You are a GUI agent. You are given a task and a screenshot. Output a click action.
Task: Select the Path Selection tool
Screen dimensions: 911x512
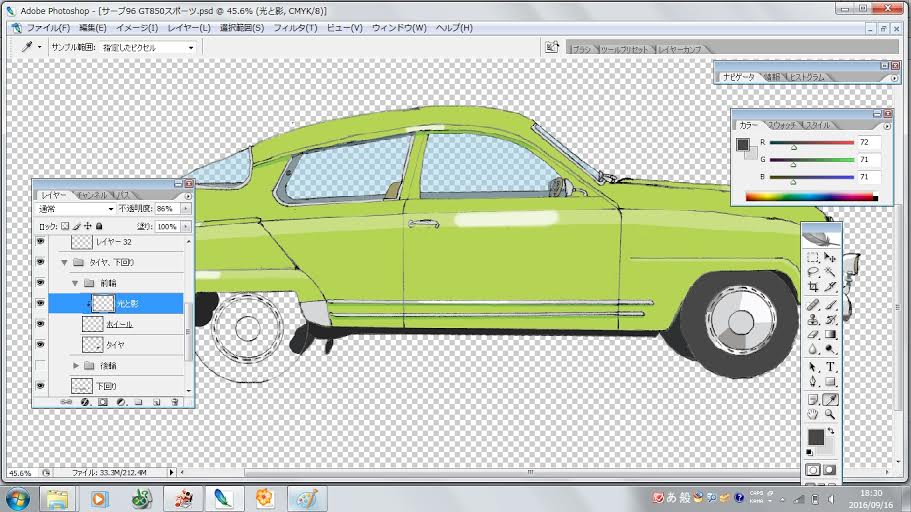pyautogui.click(x=813, y=367)
